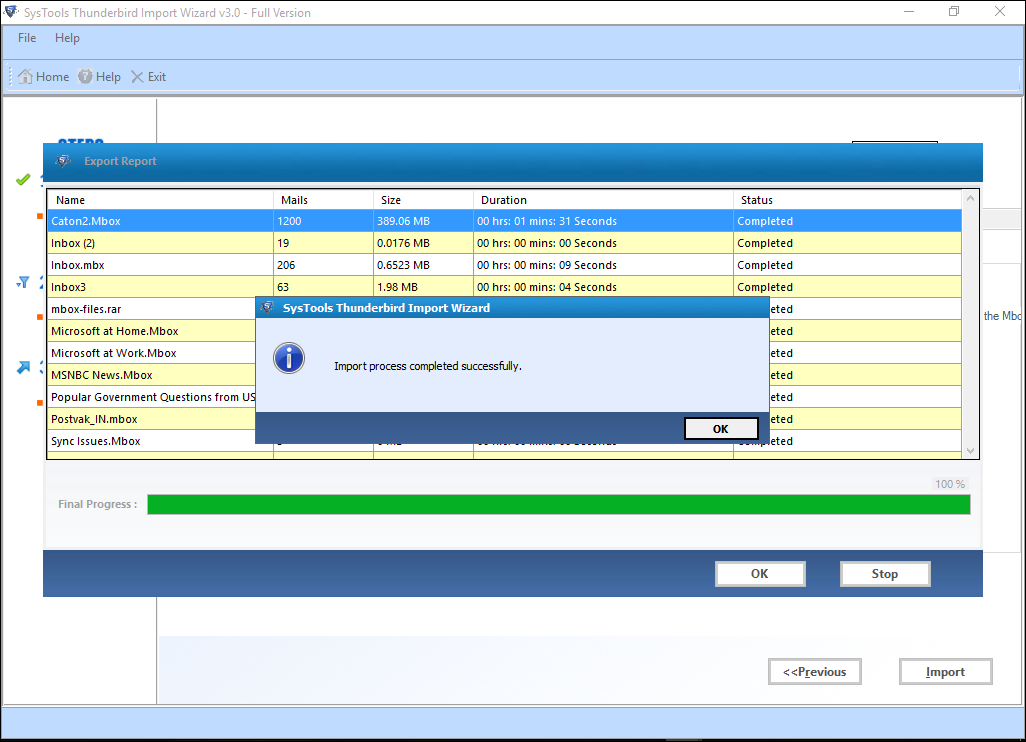Click the report list scroll up arrow
The height and width of the screenshot is (742, 1026).
[x=970, y=198]
